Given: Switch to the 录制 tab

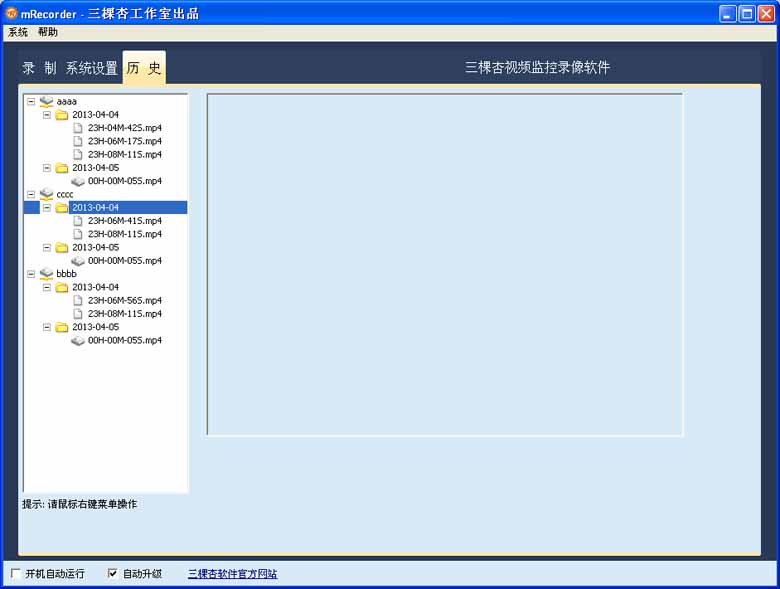Looking at the screenshot, I should click(39, 68).
